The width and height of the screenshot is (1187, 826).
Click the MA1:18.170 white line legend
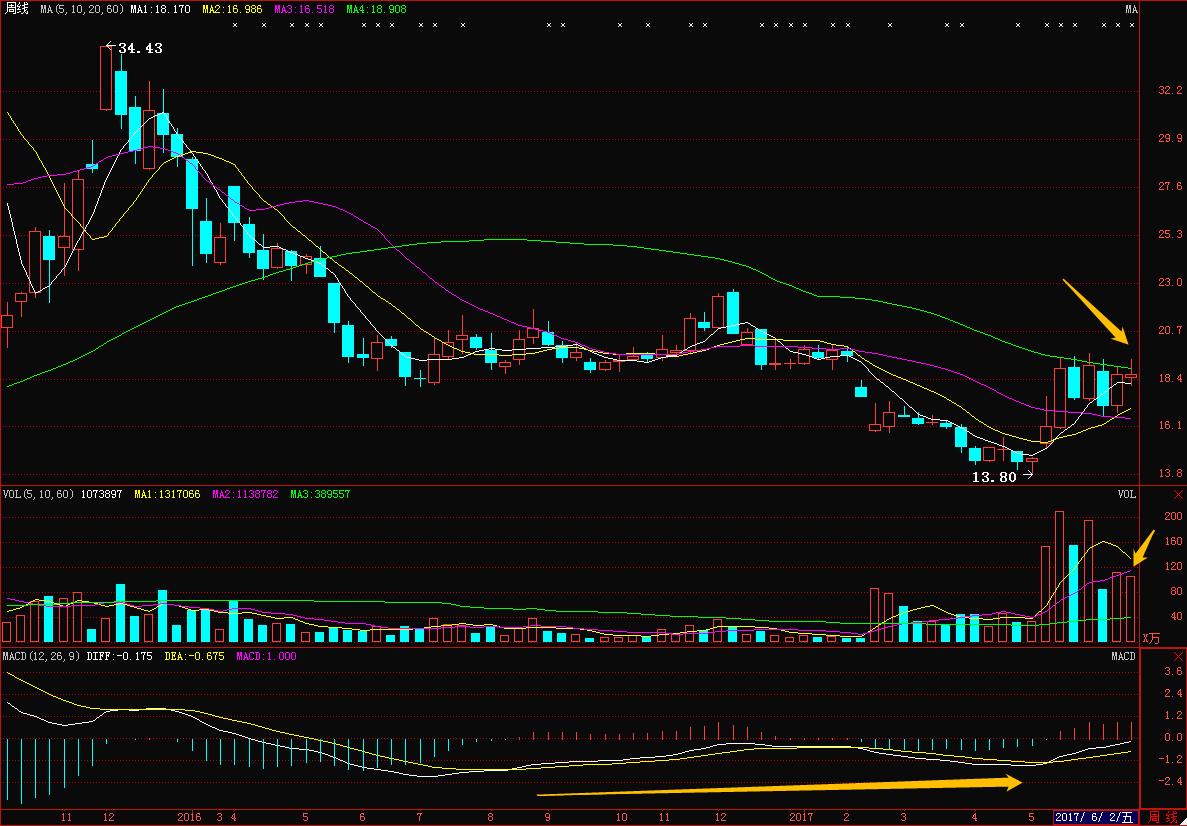161,9
